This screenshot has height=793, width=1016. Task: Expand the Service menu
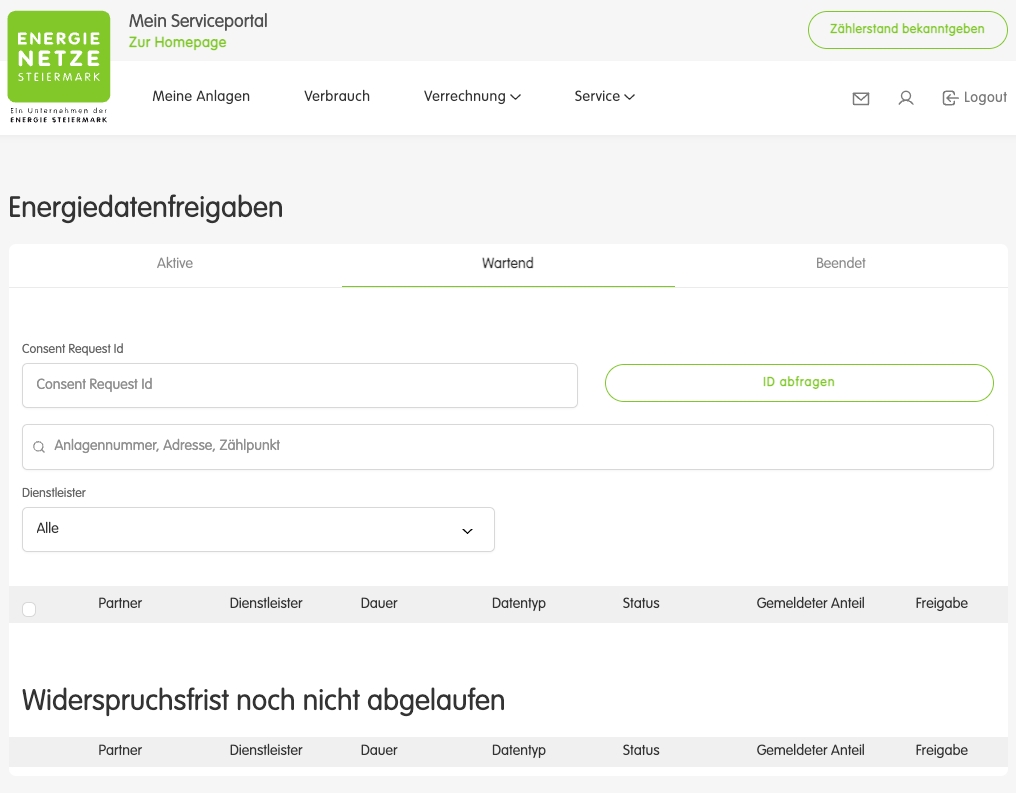click(x=604, y=97)
